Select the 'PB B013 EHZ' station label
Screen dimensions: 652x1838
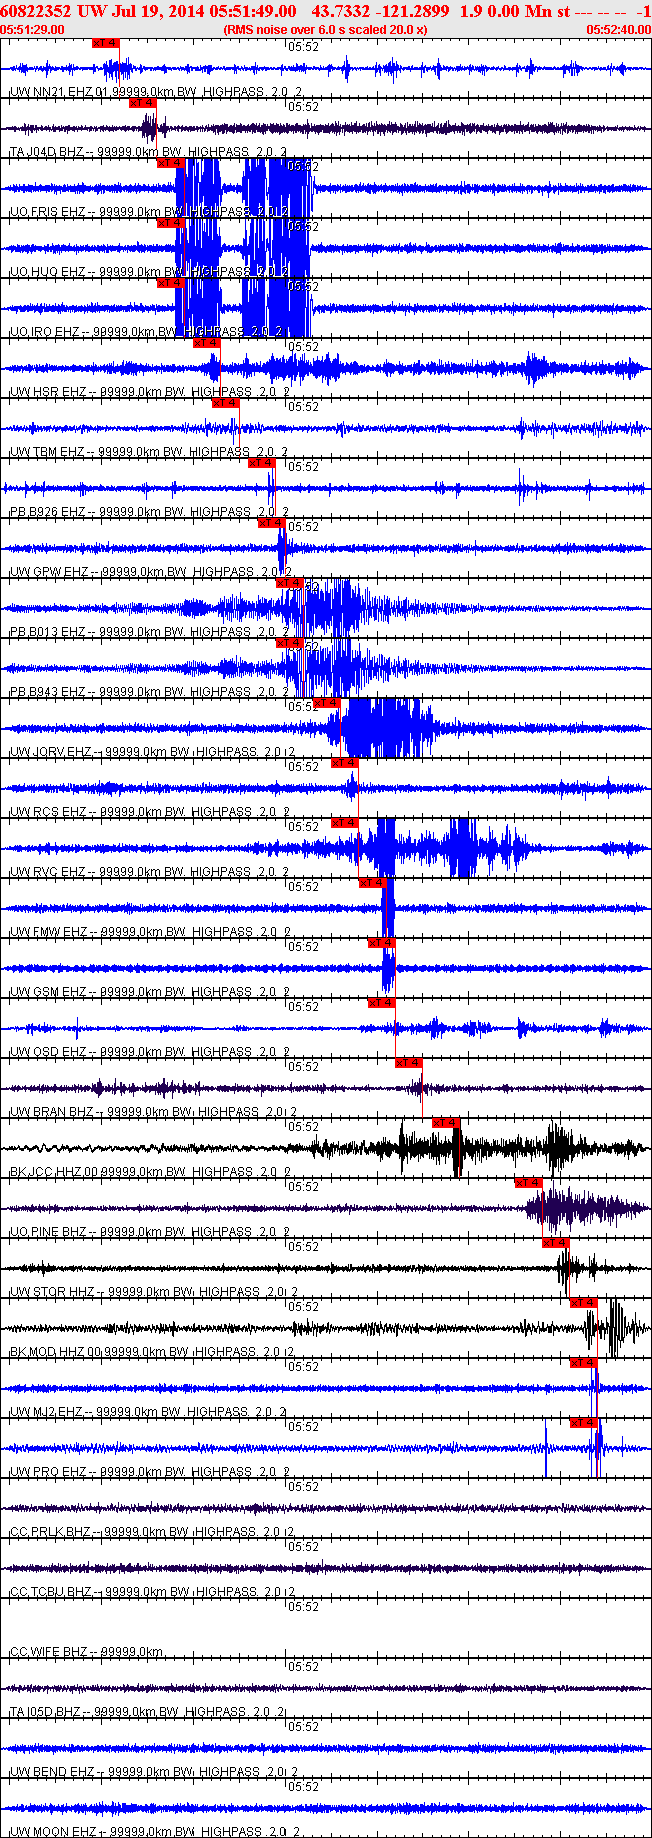coord(47,632)
